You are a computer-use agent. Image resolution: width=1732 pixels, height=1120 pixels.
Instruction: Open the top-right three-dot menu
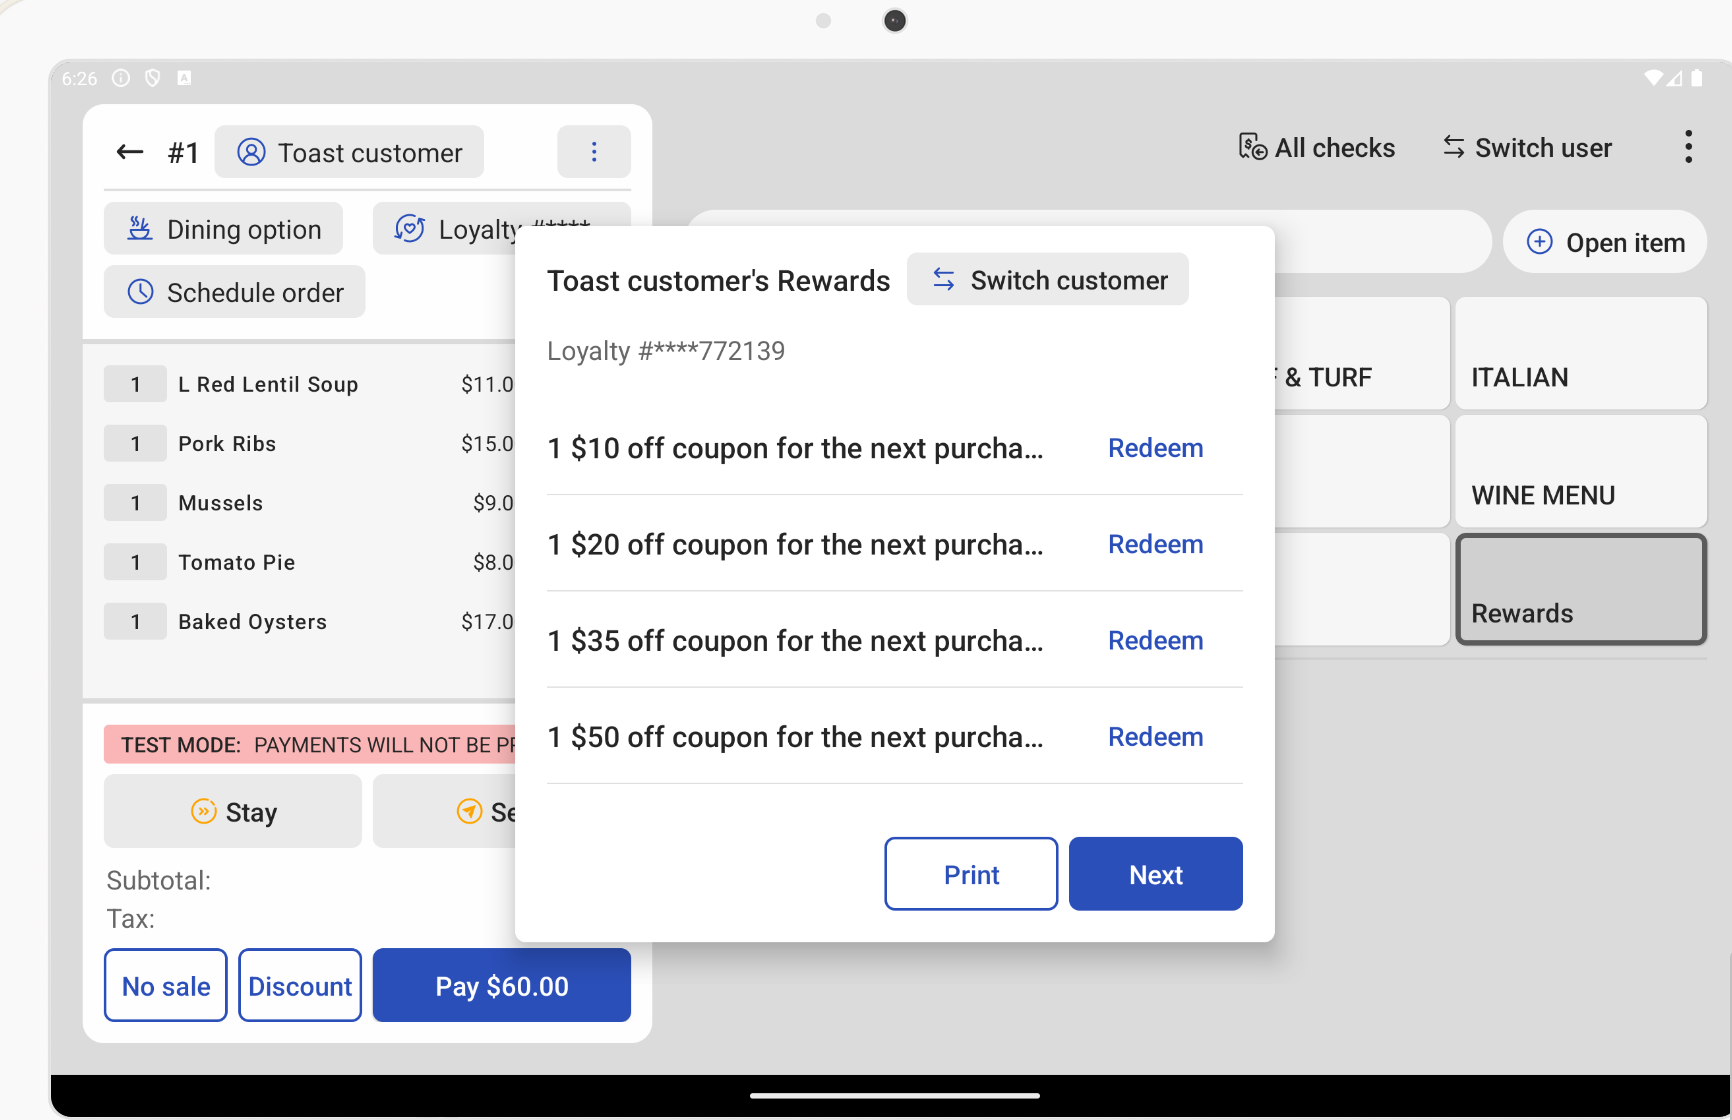tap(1688, 148)
